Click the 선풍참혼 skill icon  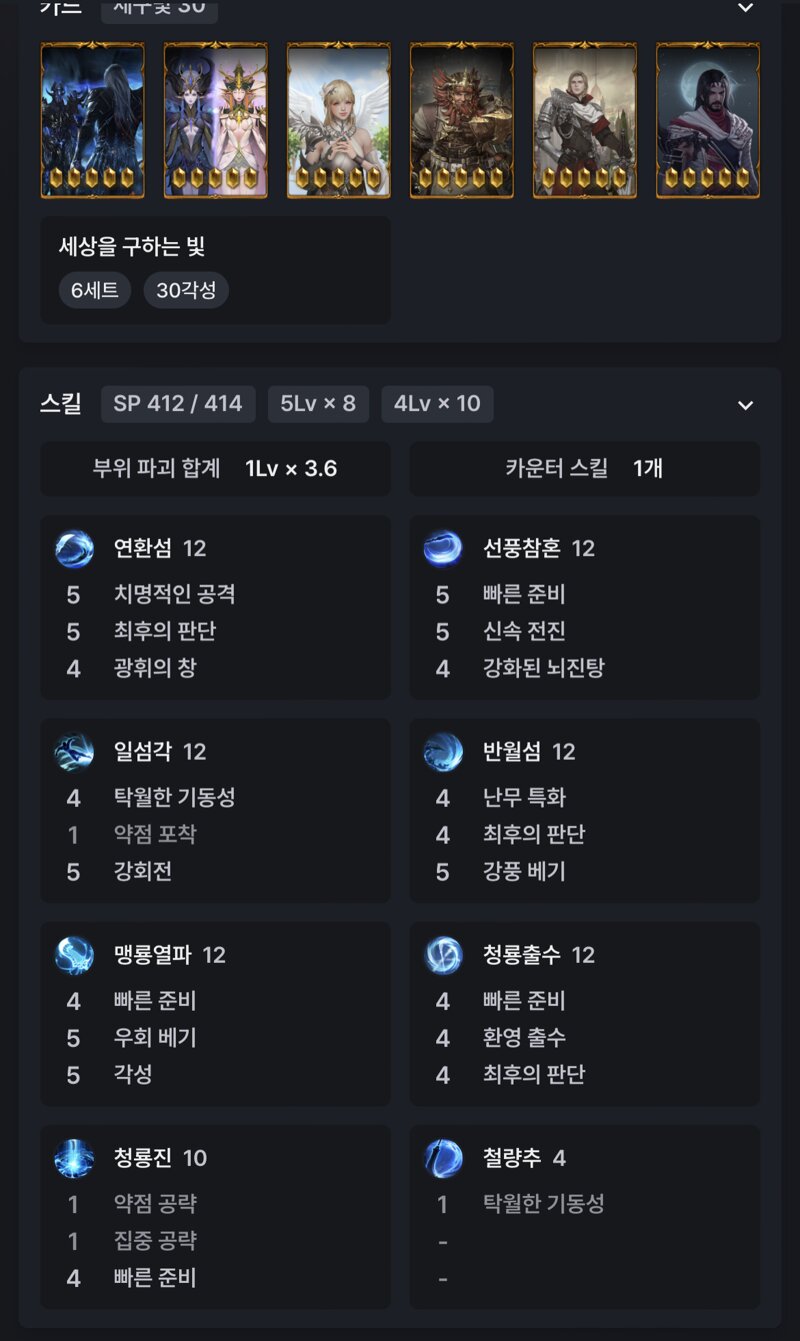(x=443, y=548)
